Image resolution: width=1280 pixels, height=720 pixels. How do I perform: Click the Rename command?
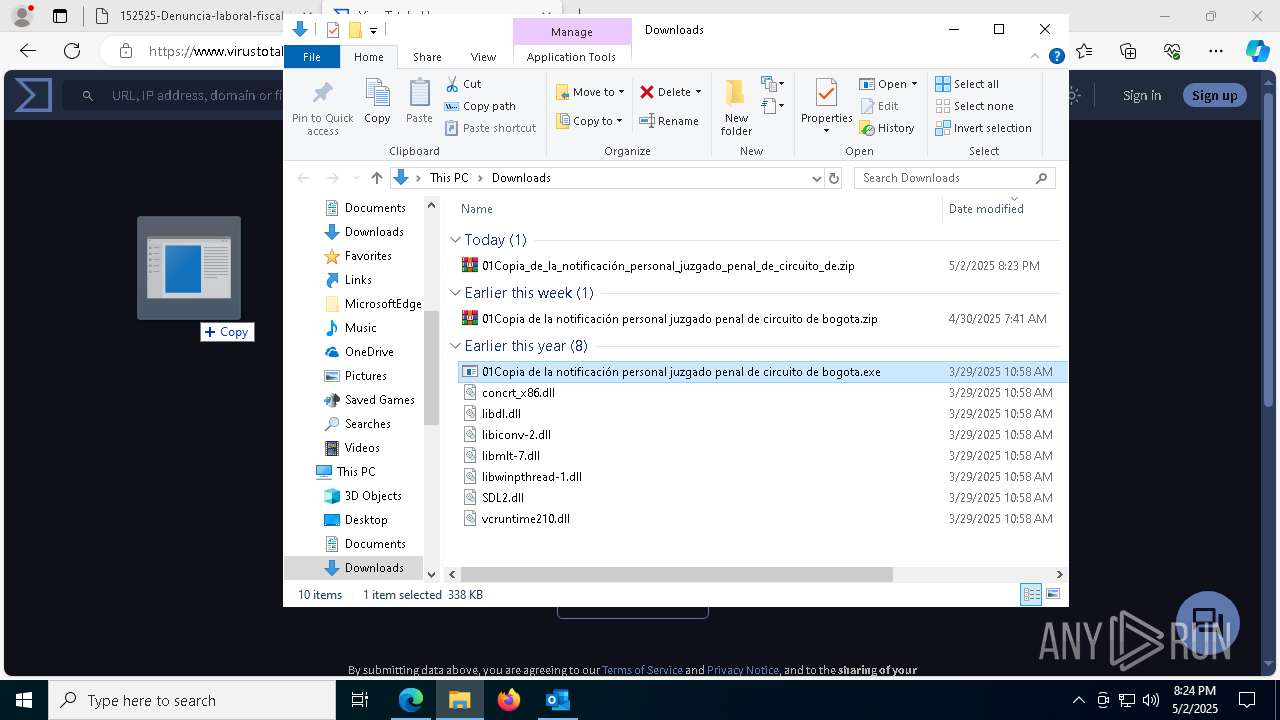click(669, 121)
